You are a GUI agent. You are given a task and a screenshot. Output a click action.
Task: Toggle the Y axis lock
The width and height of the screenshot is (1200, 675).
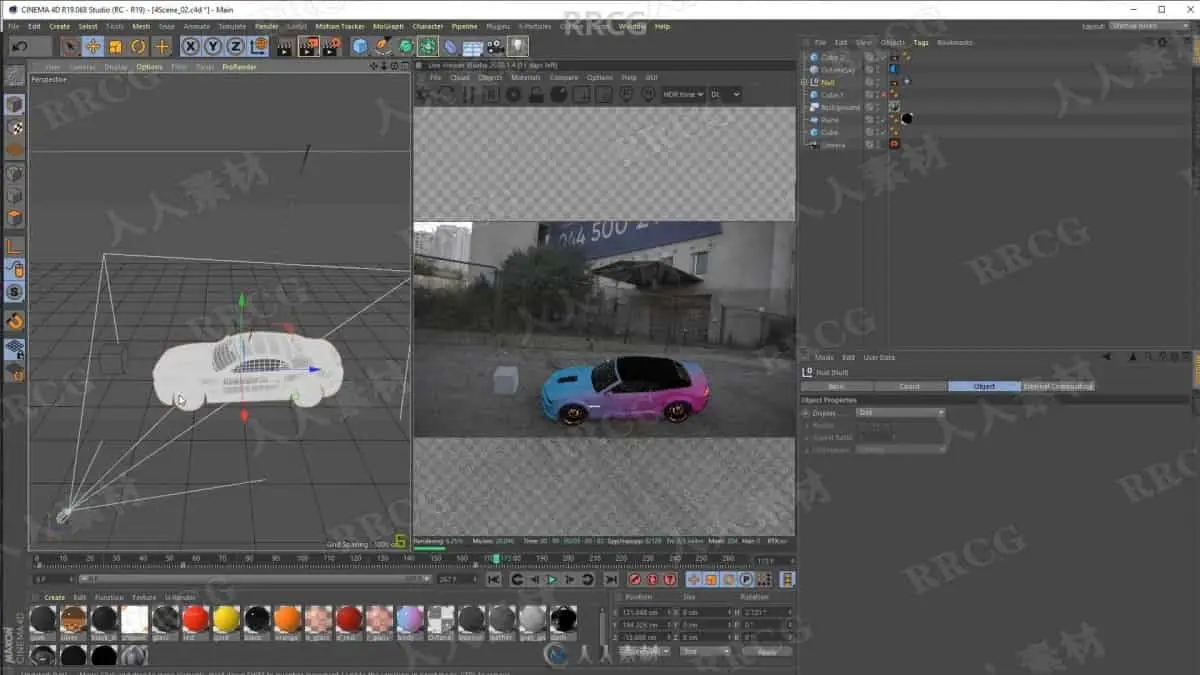click(213, 46)
